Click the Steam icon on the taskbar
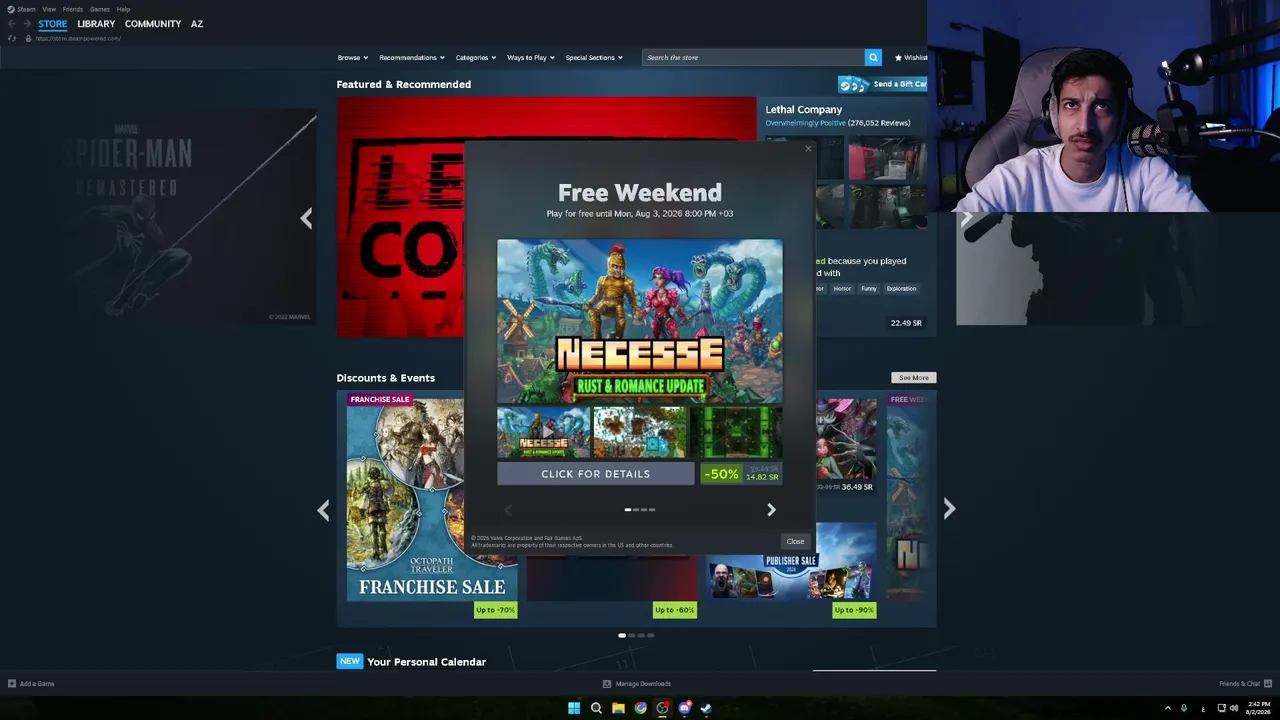Screen dimensions: 1280x720 [706, 708]
